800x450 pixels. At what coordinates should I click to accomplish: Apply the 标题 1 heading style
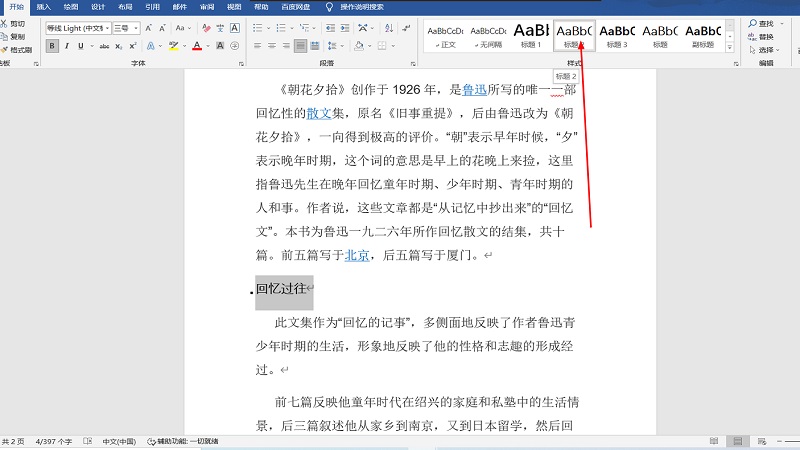(530, 34)
